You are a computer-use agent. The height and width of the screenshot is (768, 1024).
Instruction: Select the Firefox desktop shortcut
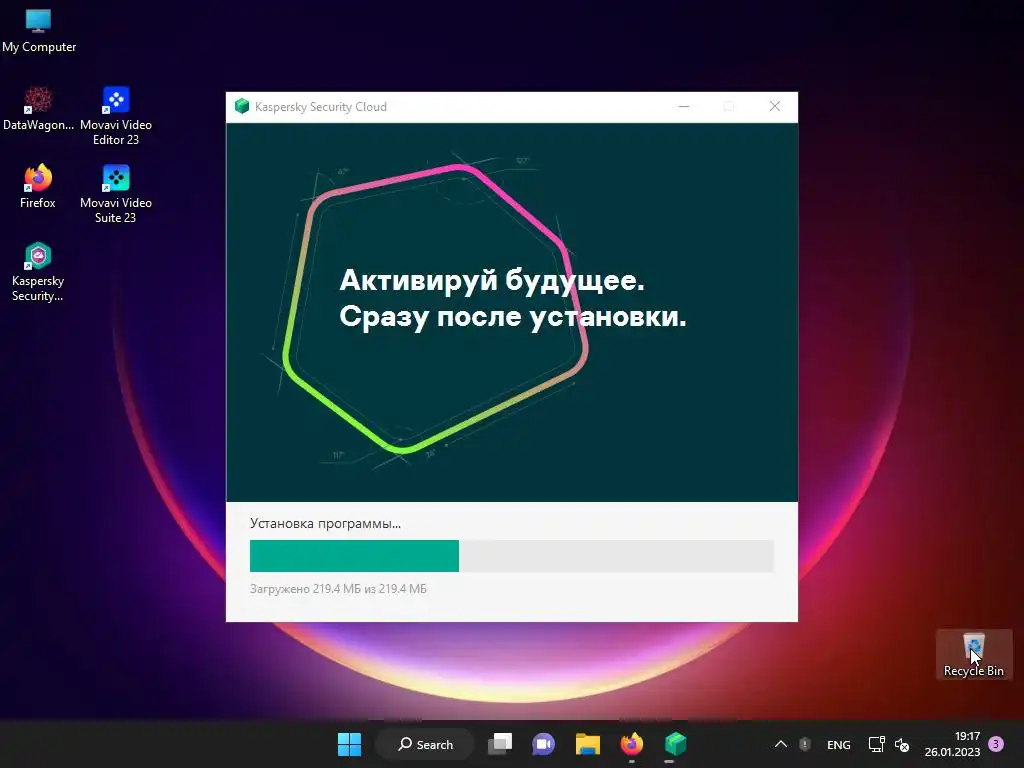click(38, 187)
